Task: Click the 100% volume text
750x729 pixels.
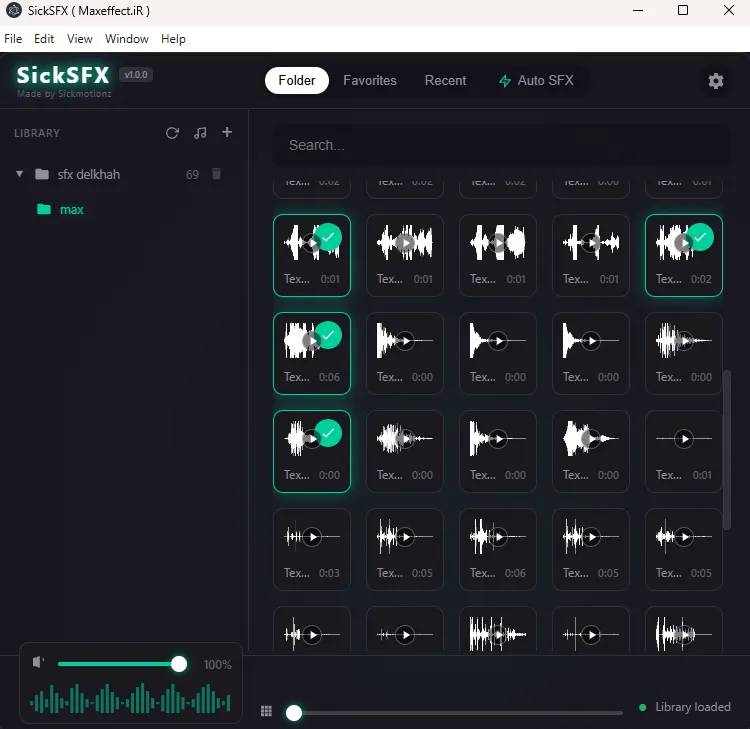Action: 217,664
